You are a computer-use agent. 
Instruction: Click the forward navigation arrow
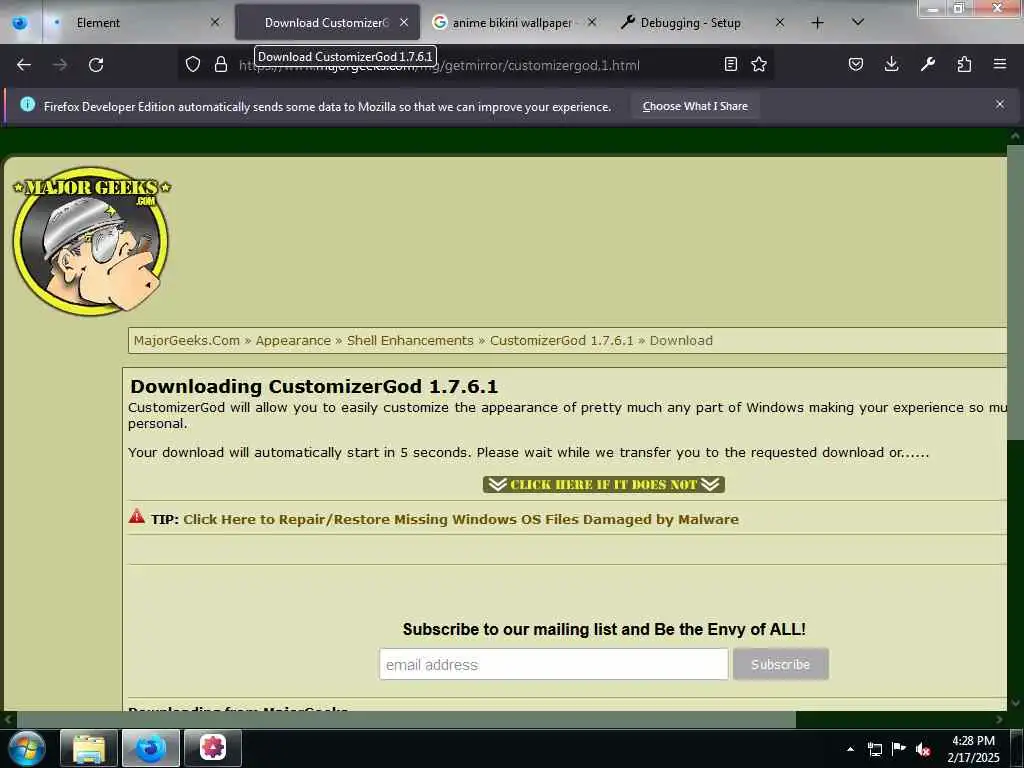60,65
